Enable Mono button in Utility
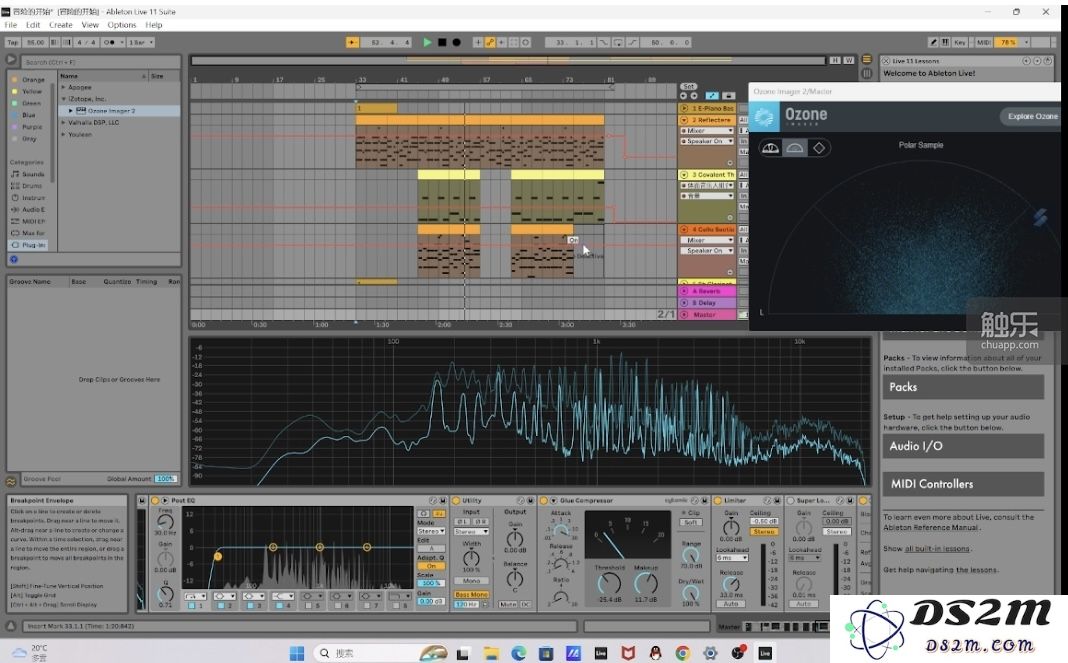The image size is (1068, 663). (471, 581)
